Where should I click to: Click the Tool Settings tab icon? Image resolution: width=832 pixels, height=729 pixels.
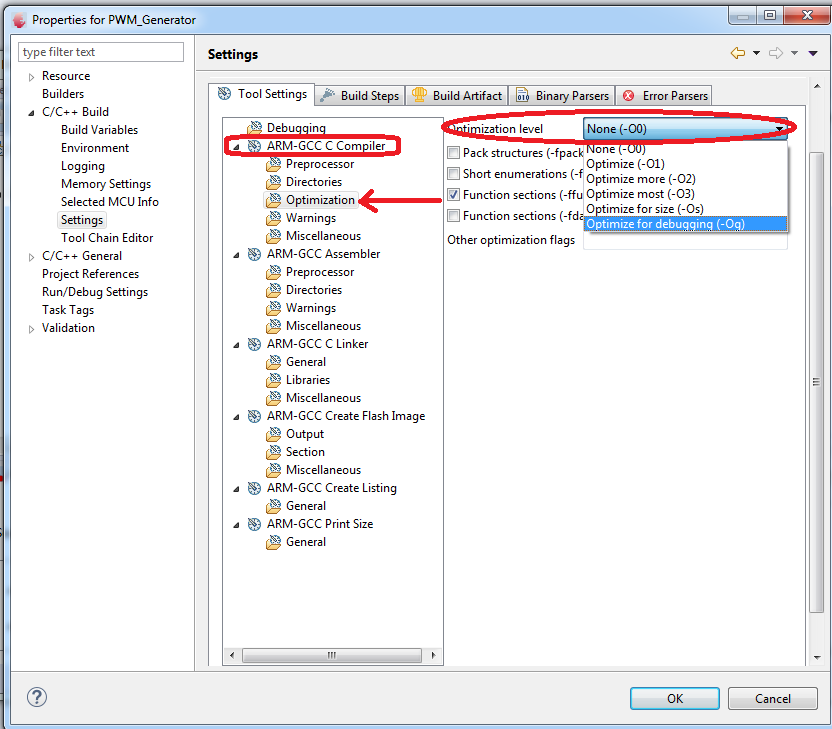(x=224, y=94)
